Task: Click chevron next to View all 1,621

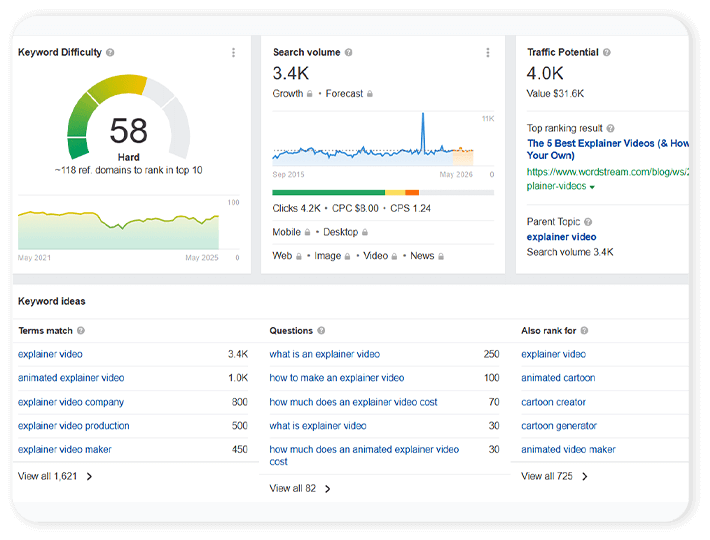Action: [x=89, y=476]
